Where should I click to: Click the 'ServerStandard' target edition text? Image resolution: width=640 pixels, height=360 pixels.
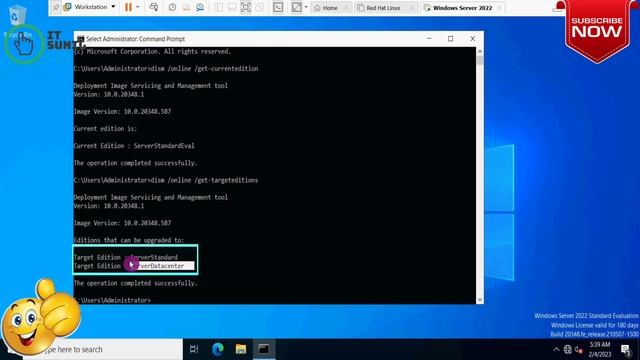tap(154, 257)
